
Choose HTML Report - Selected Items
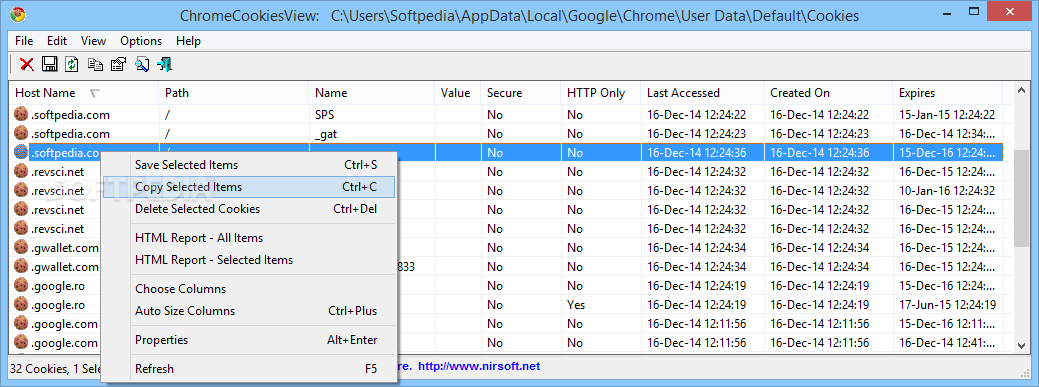point(249,260)
